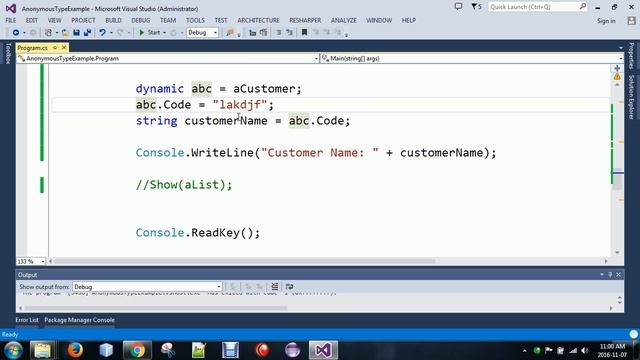This screenshot has height=360, width=640.
Task: Open the TOOLS menu
Action: click(195, 20)
